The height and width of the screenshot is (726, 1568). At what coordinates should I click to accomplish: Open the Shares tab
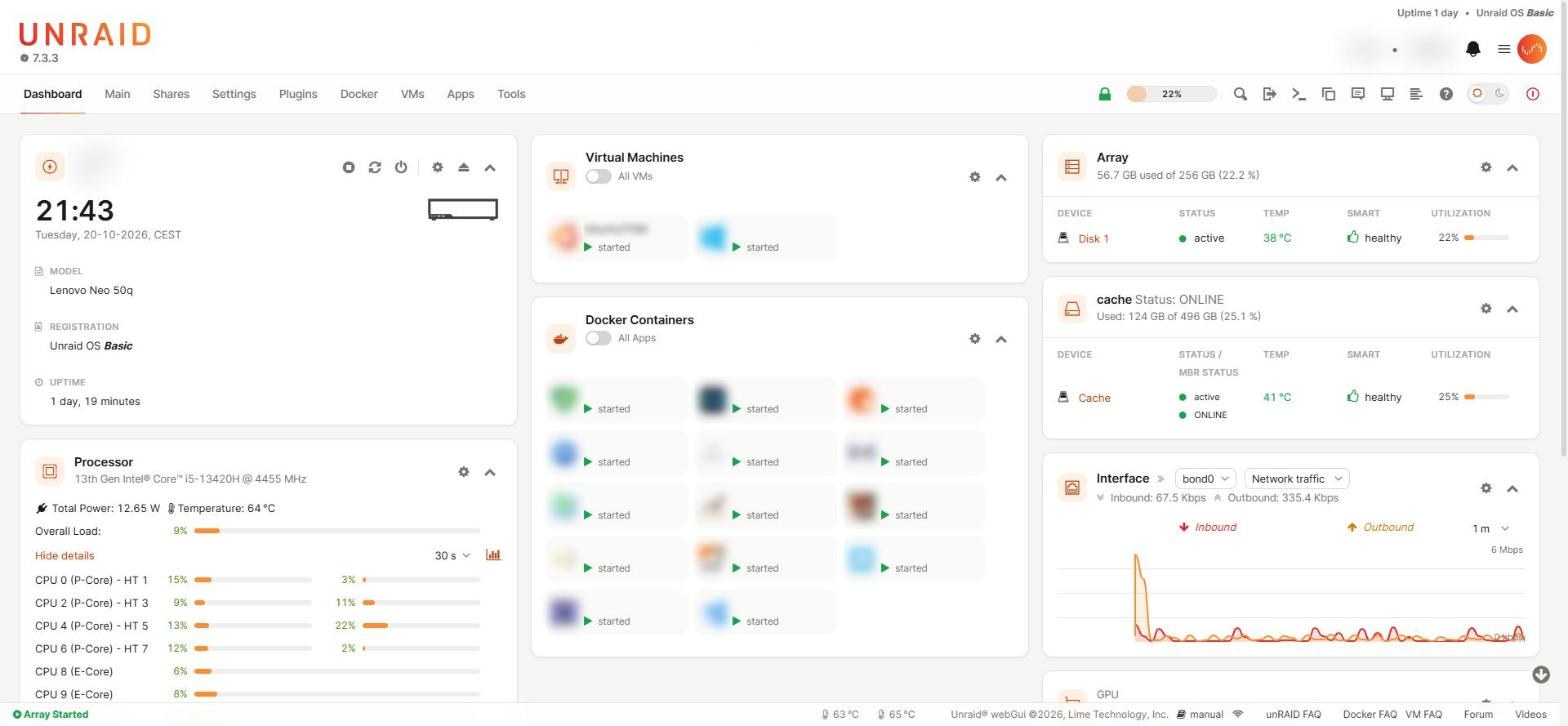(x=171, y=94)
